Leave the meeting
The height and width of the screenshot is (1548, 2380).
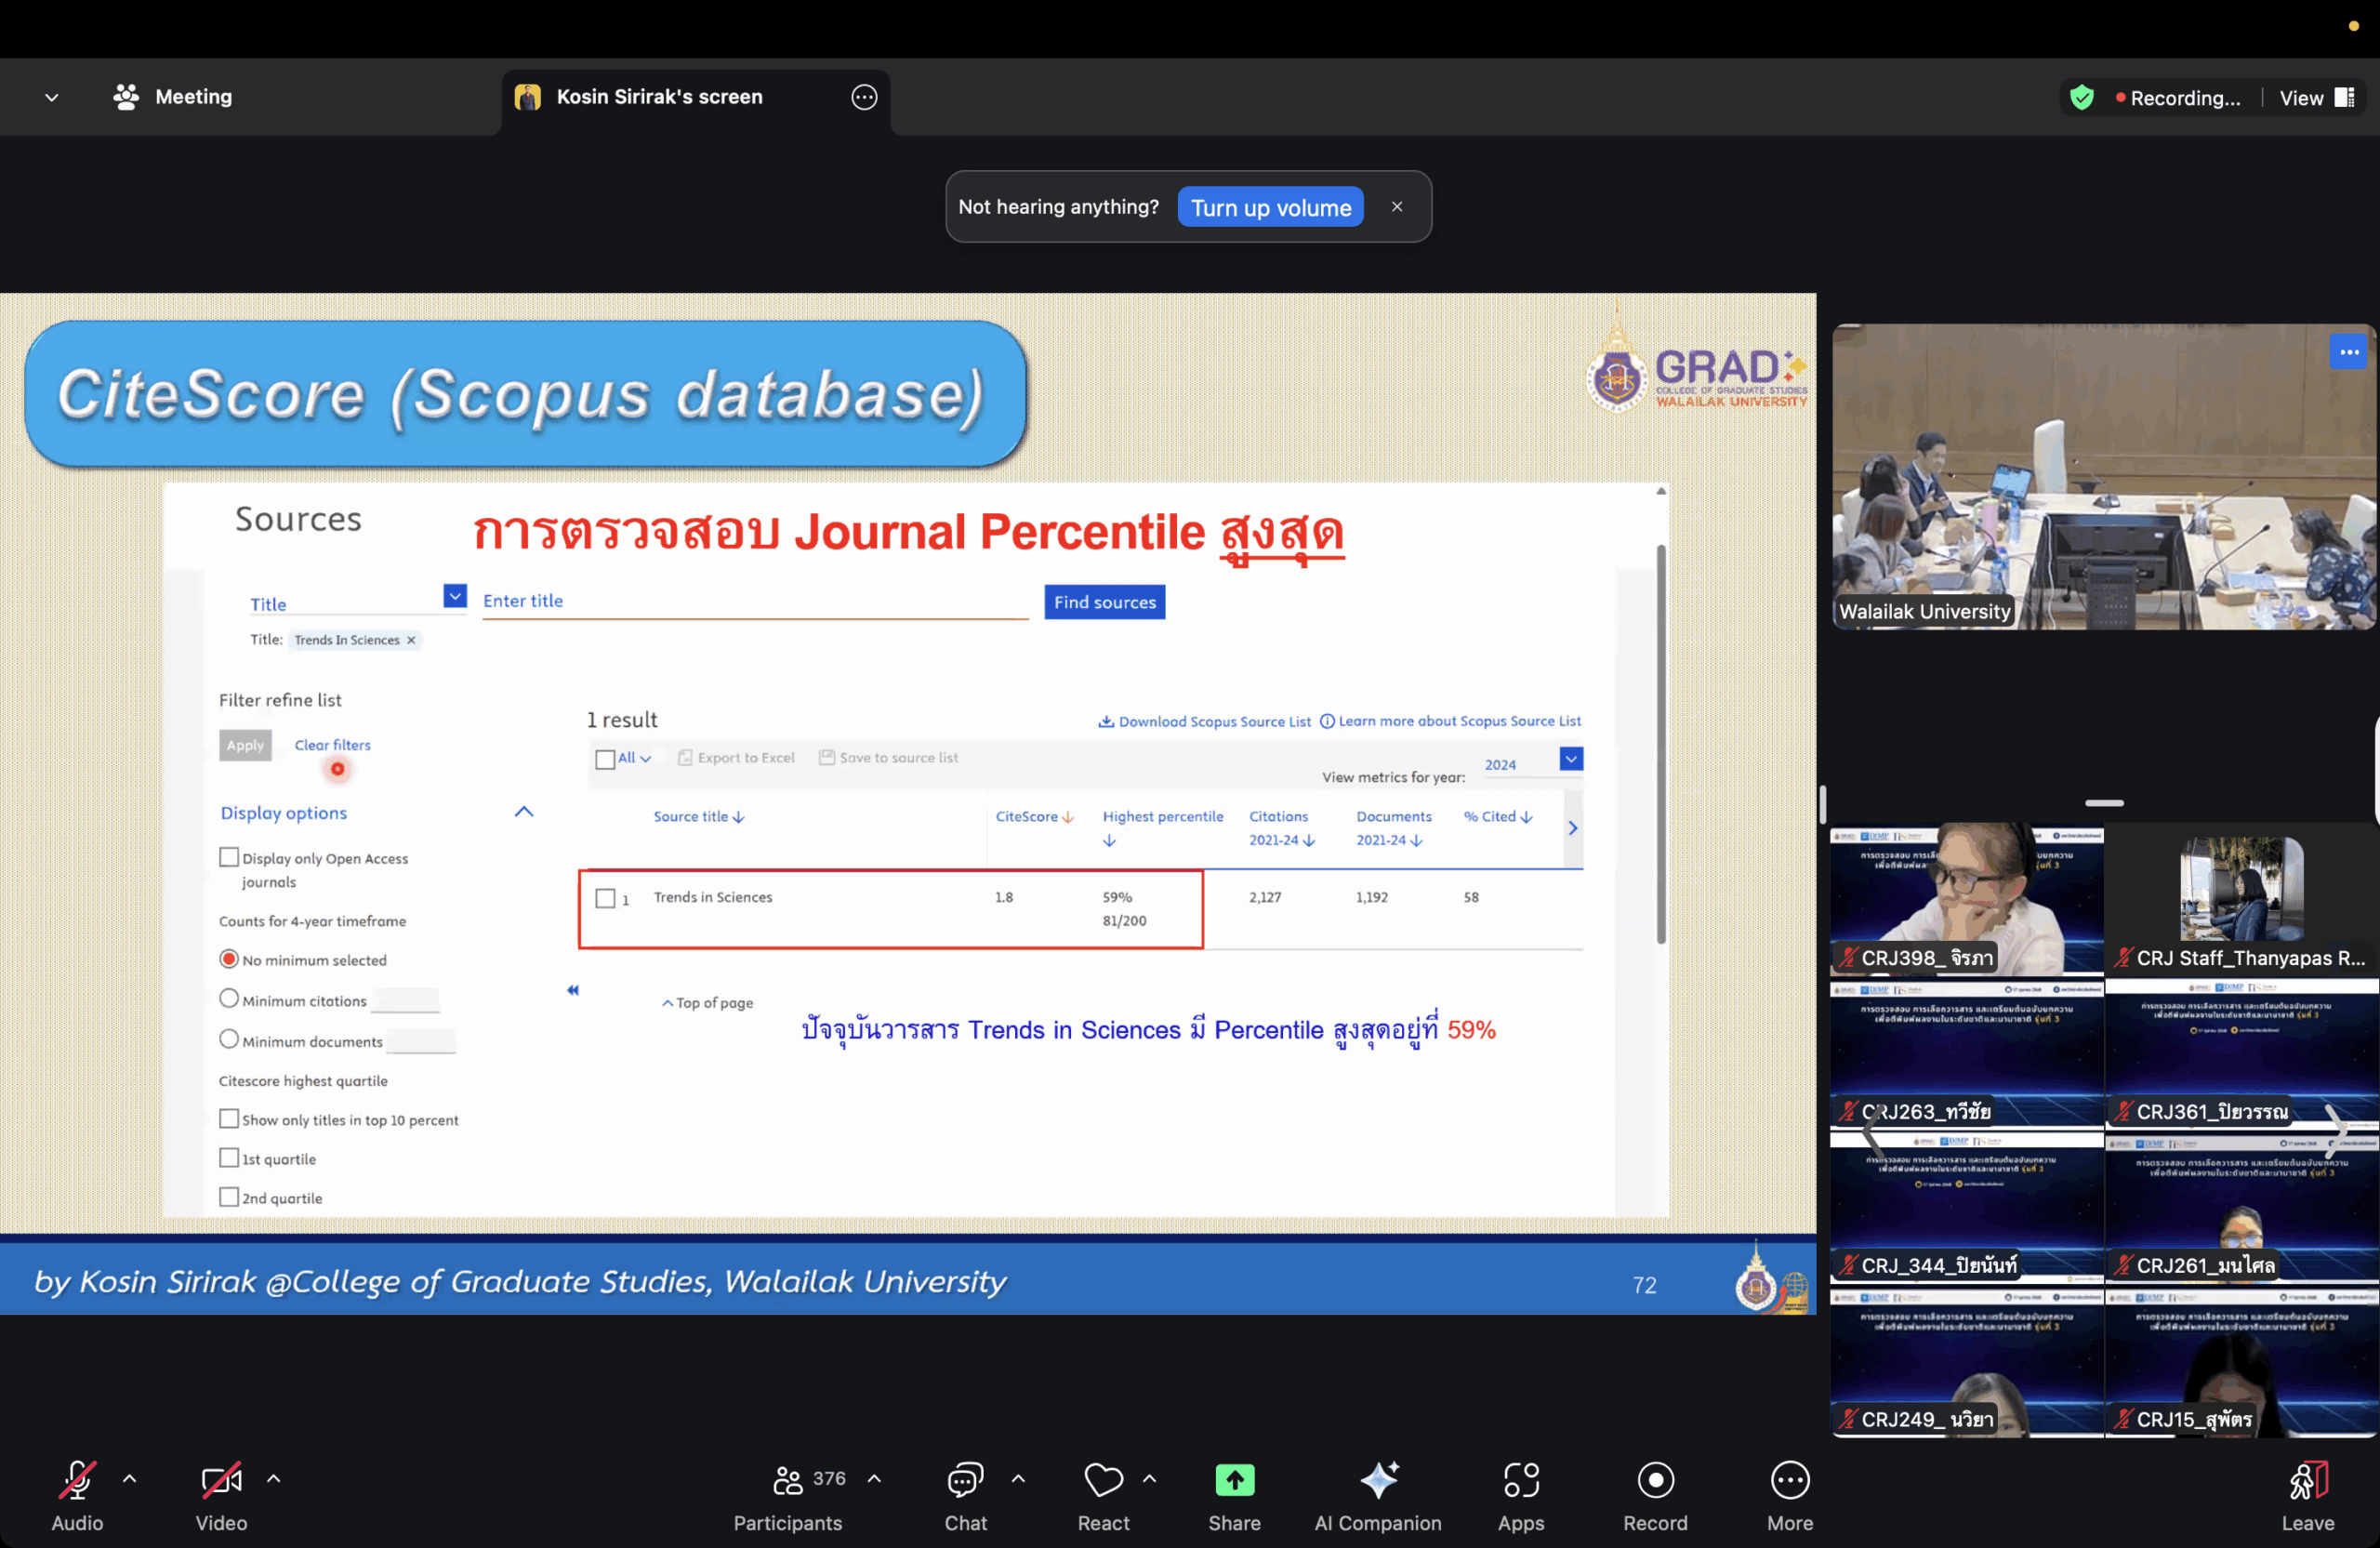[x=2307, y=1495]
